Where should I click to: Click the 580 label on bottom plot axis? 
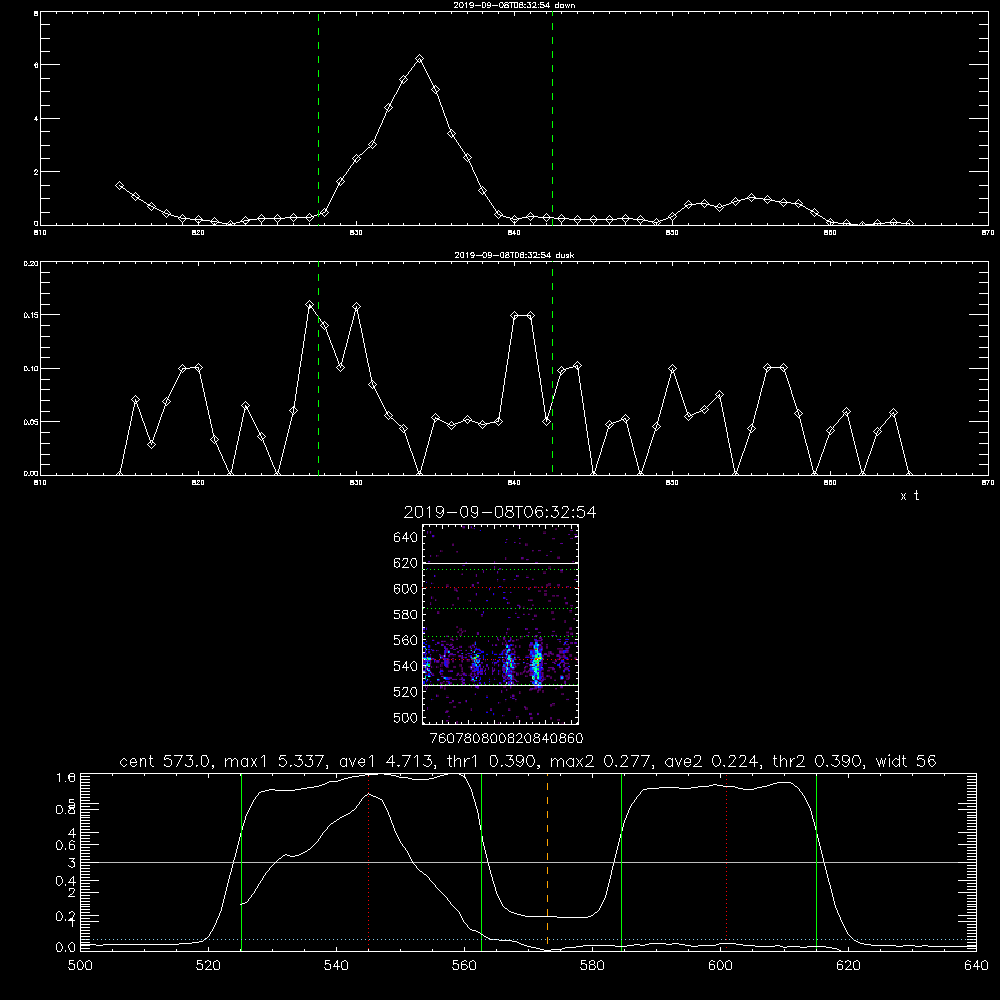[x=592, y=966]
